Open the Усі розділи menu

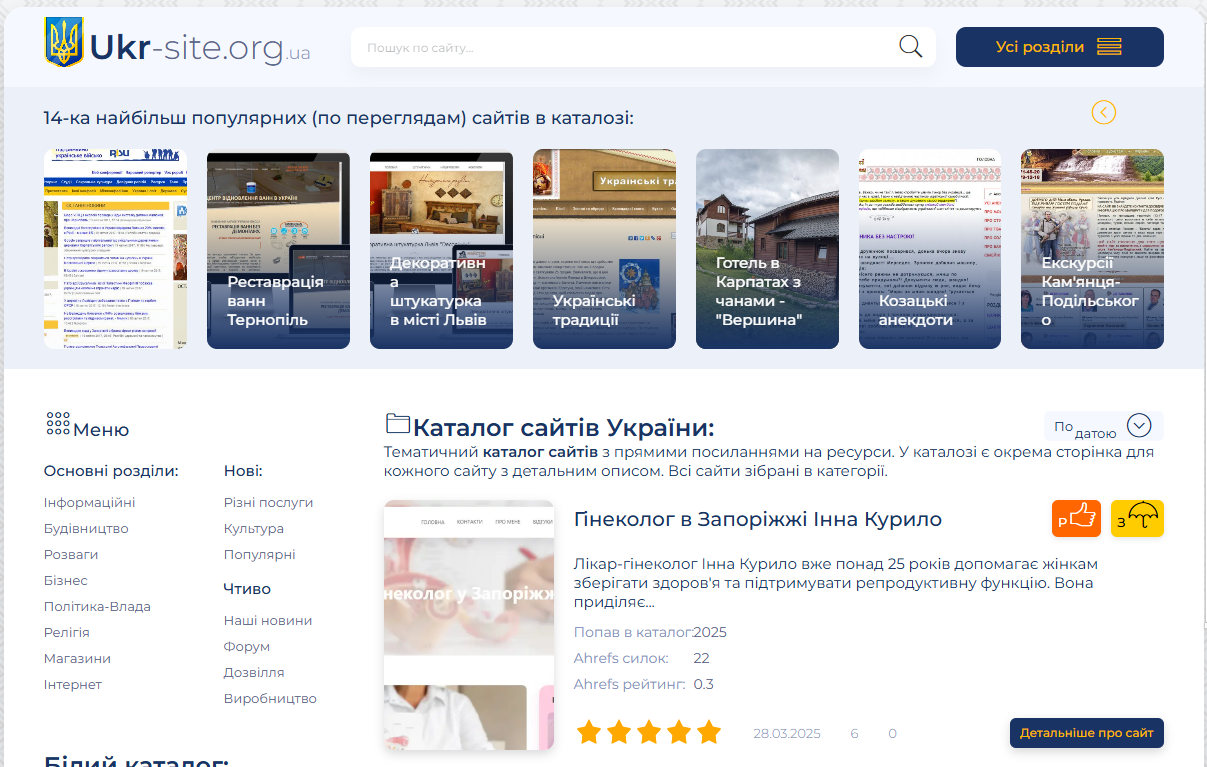click(1059, 46)
